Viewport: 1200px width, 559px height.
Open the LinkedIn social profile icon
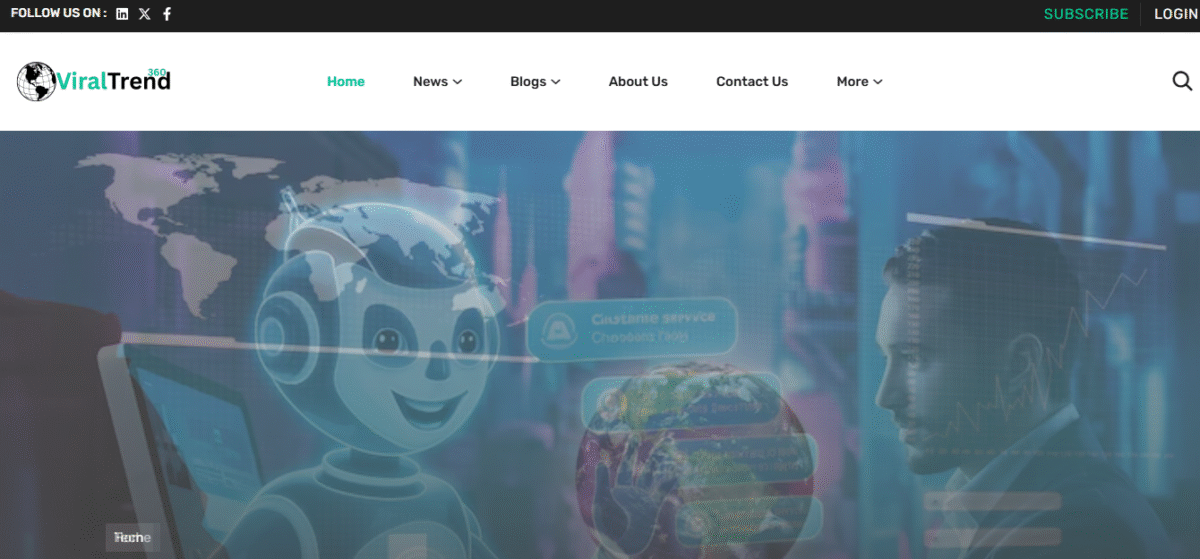click(122, 14)
